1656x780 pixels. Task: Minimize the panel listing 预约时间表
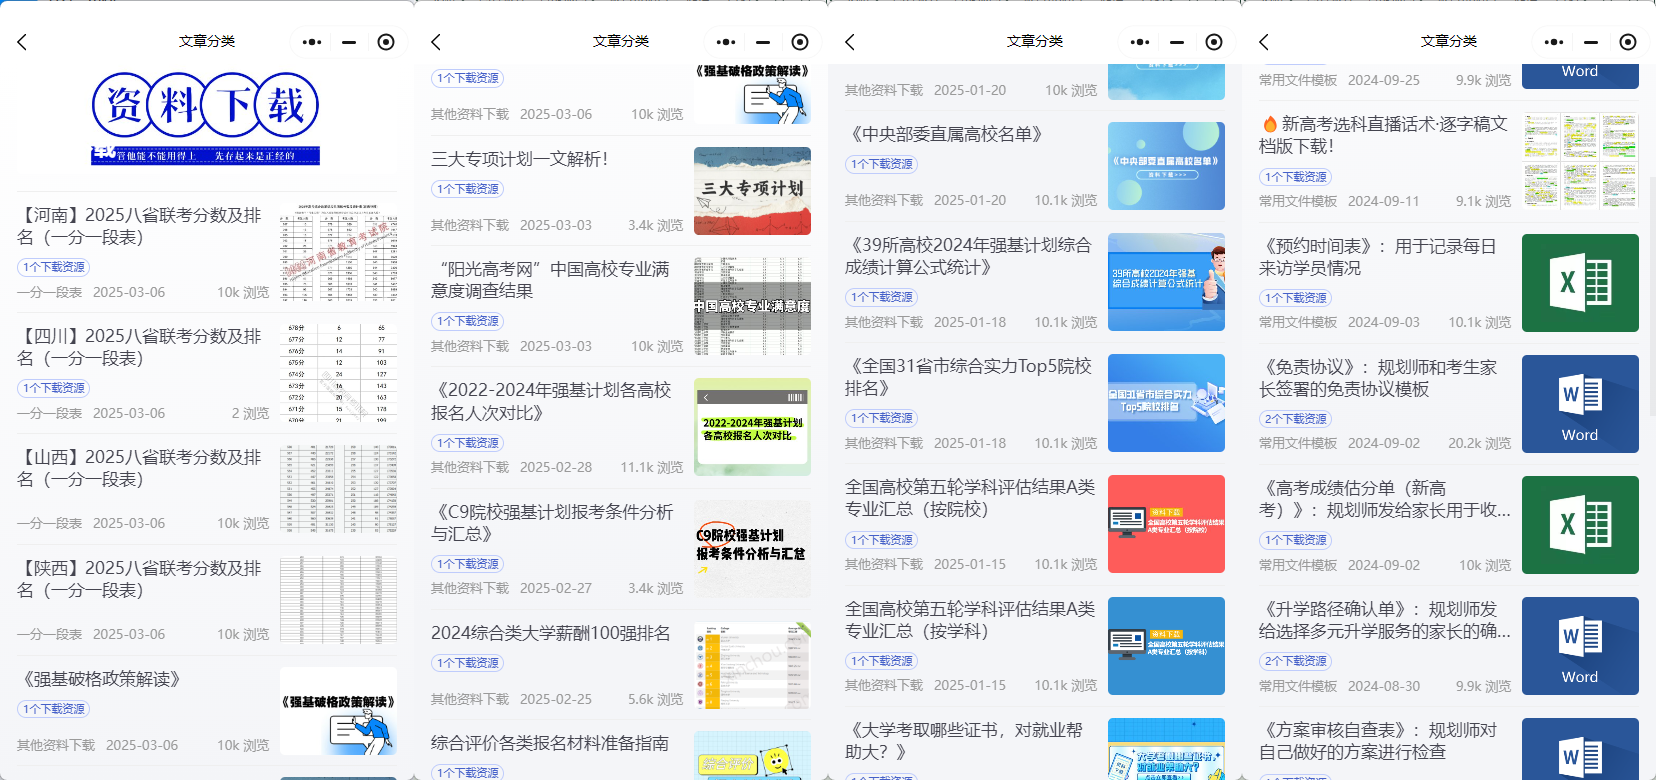coord(1591,42)
